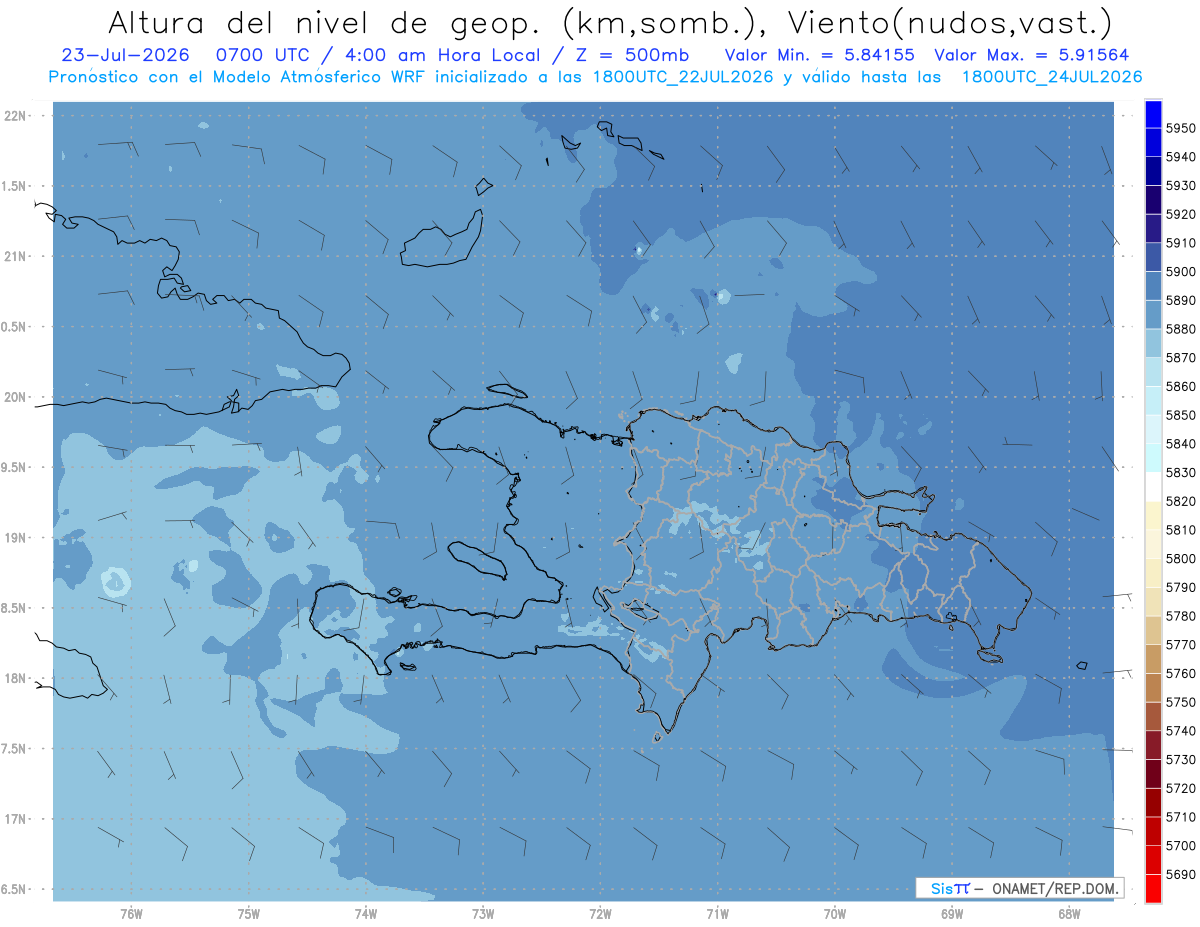Click the '17N' latitude label
This screenshot has height=927, width=1200.
point(16,819)
